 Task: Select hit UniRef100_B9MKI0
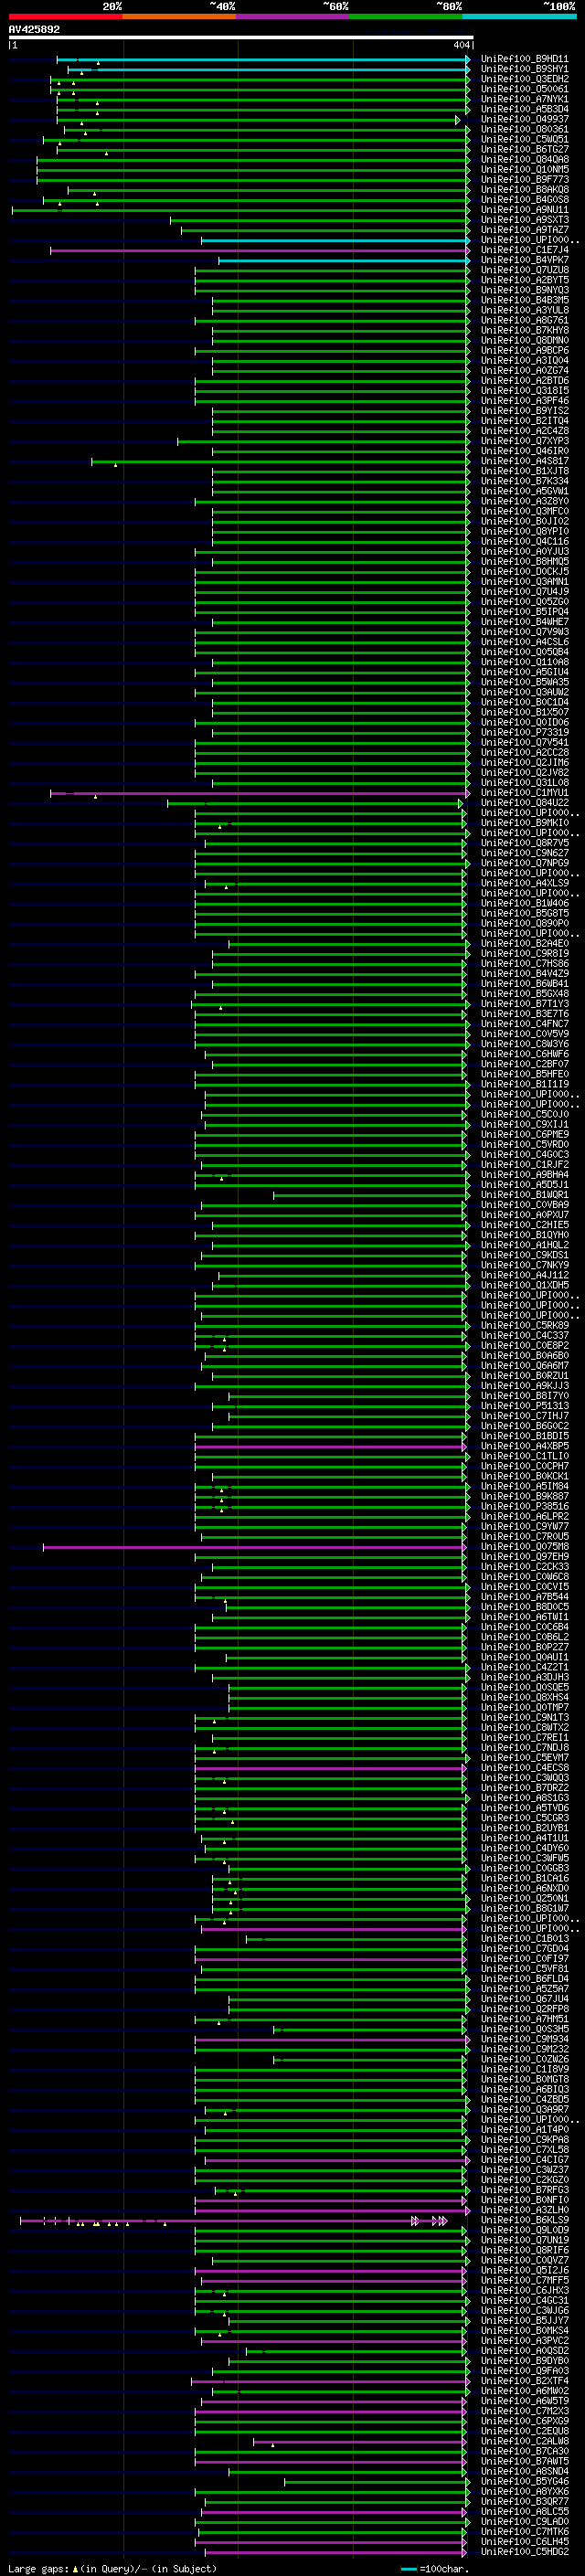tap(525, 823)
